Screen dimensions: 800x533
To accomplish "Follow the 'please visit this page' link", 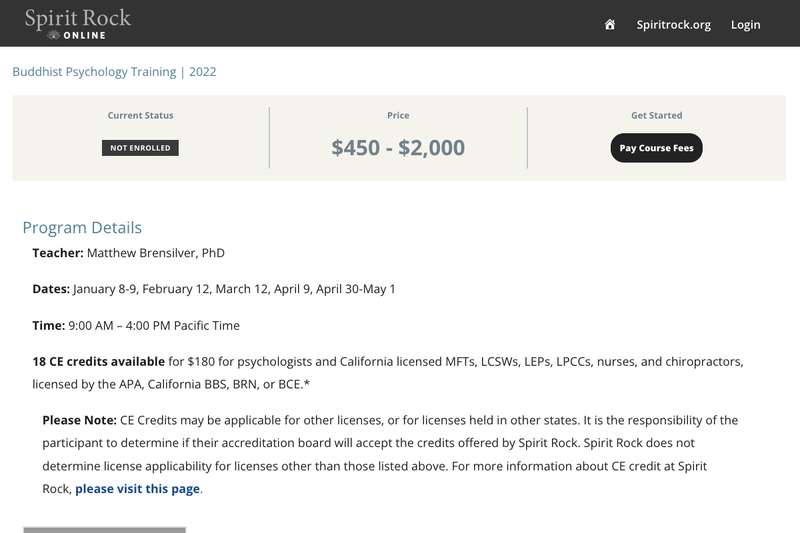I will pyautogui.click(x=137, y=489).
